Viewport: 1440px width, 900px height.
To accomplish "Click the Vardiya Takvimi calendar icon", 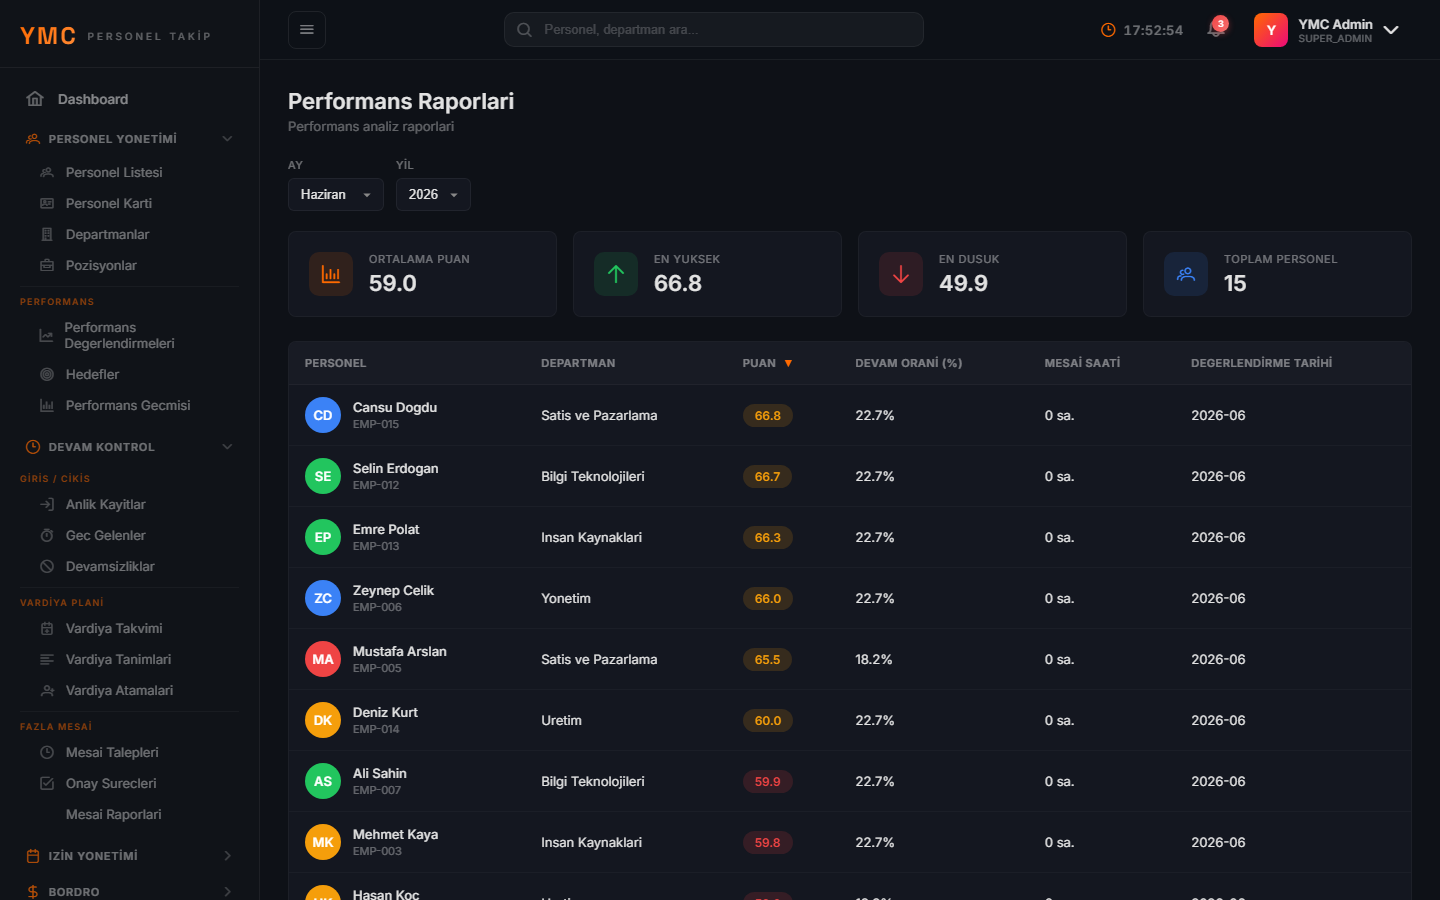I will click(47, 628).
